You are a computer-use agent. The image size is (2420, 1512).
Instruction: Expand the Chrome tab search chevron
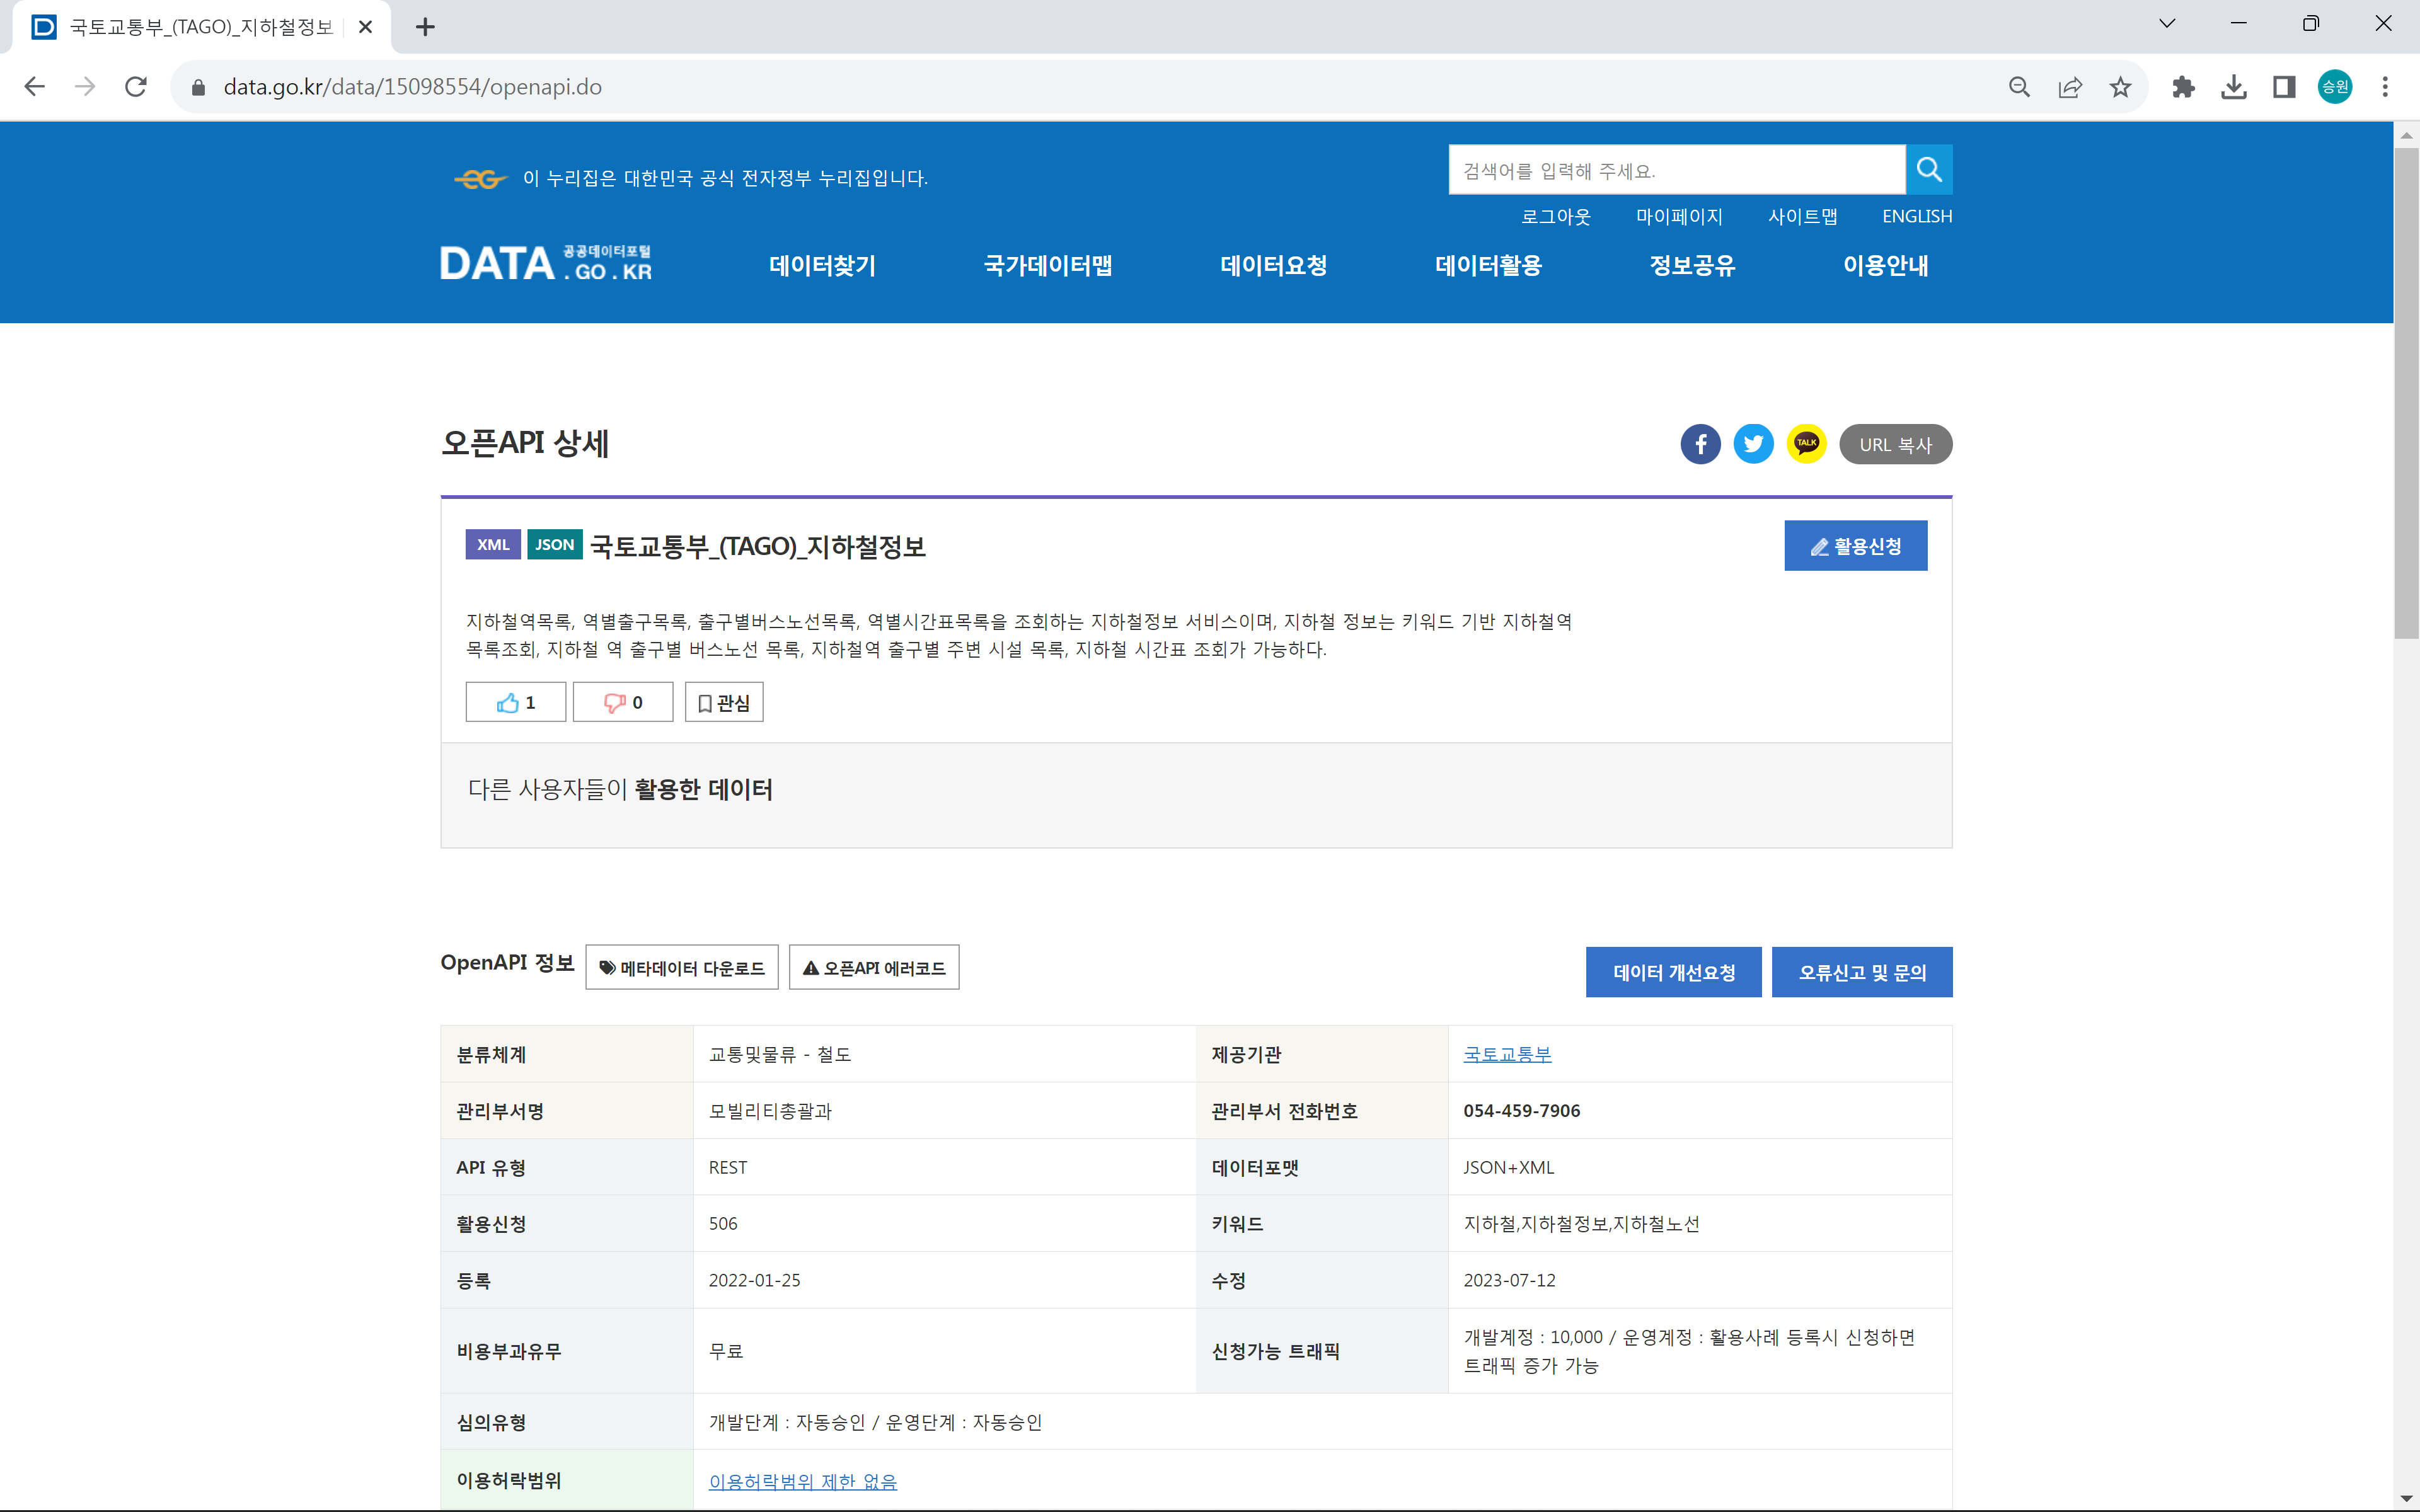[2167, 24]
